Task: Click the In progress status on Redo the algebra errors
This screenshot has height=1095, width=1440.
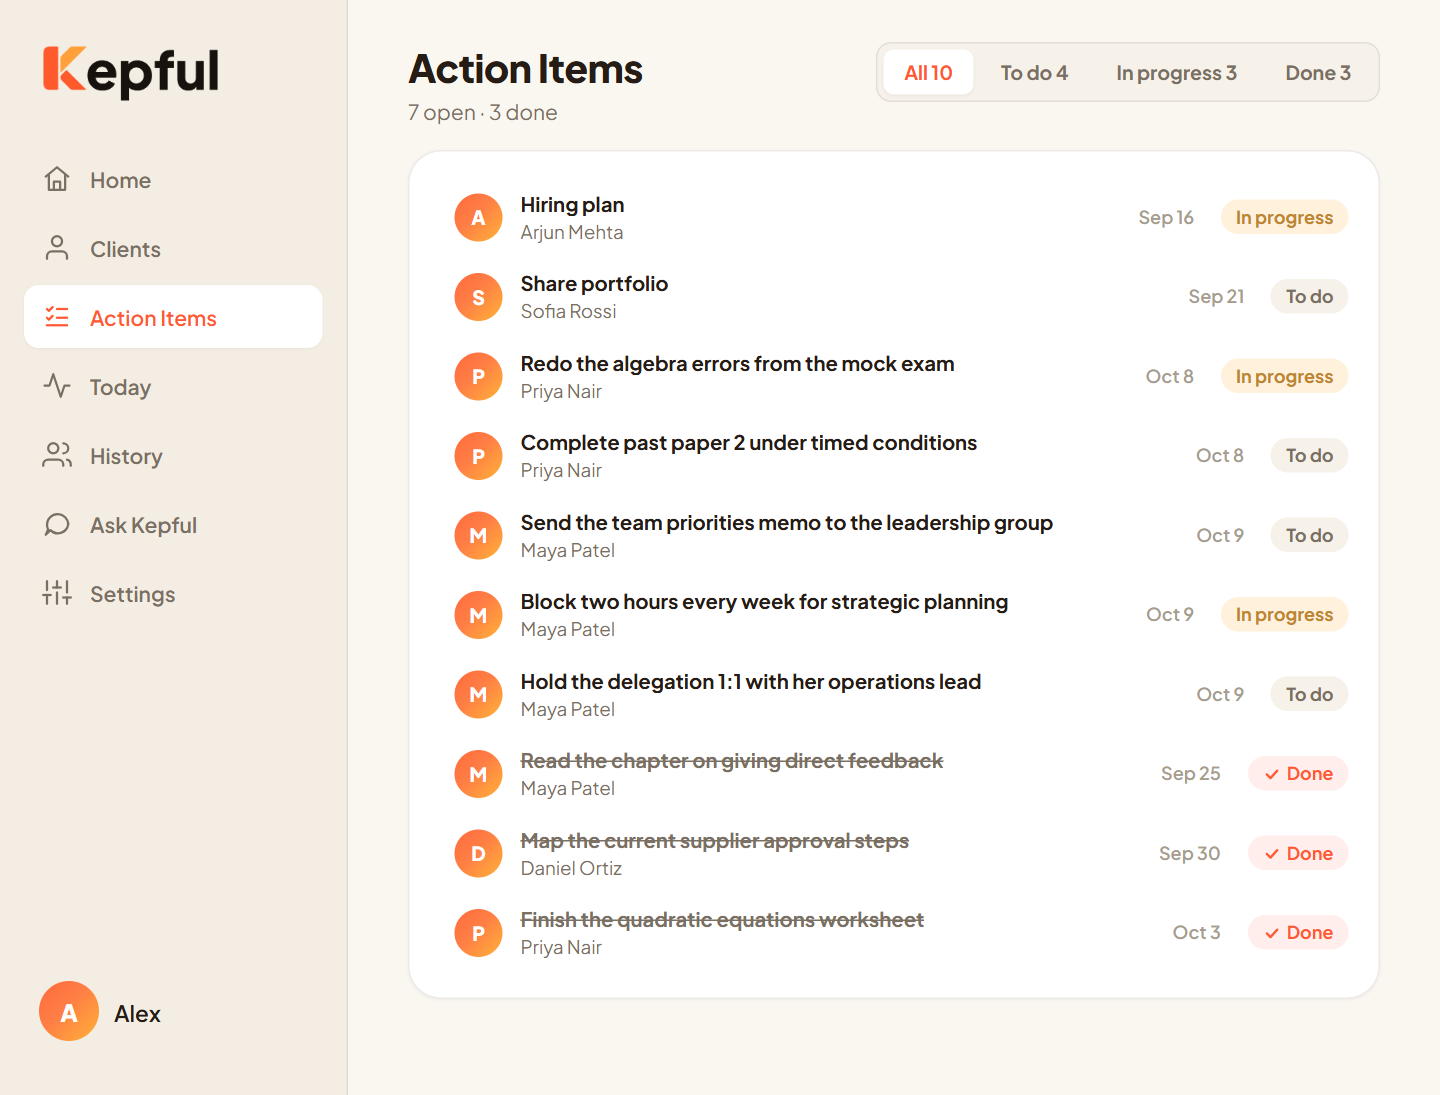Action: click(1284, 377)
